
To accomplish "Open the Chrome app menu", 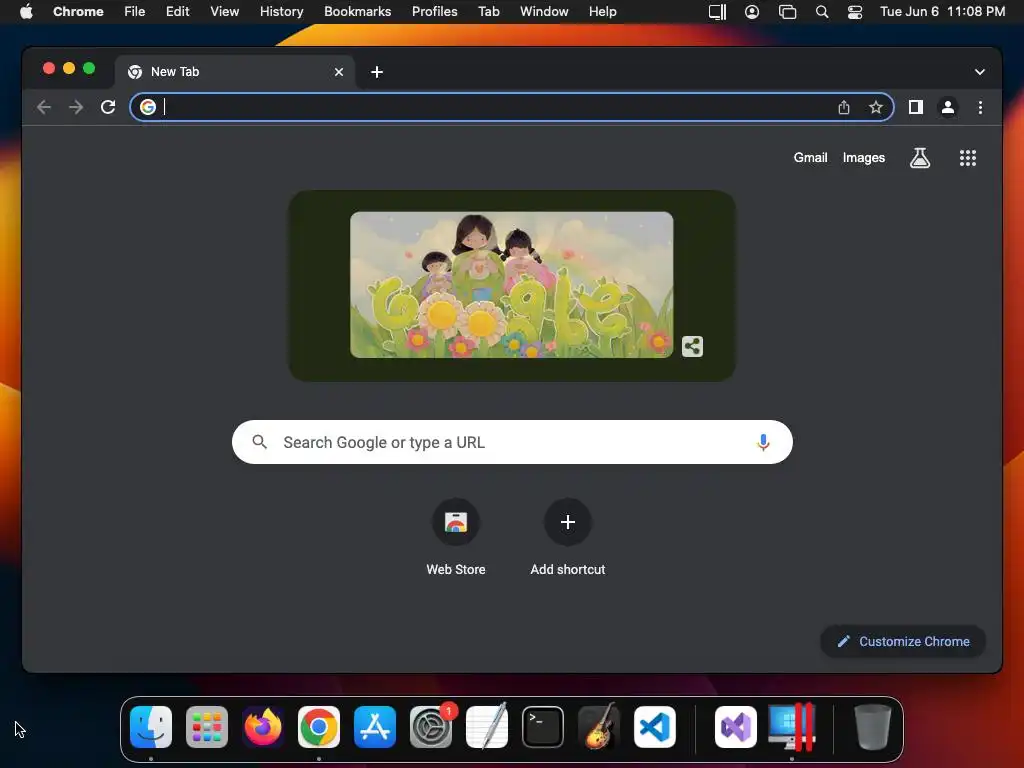I will pyautogui.click(x=78, y=12).
